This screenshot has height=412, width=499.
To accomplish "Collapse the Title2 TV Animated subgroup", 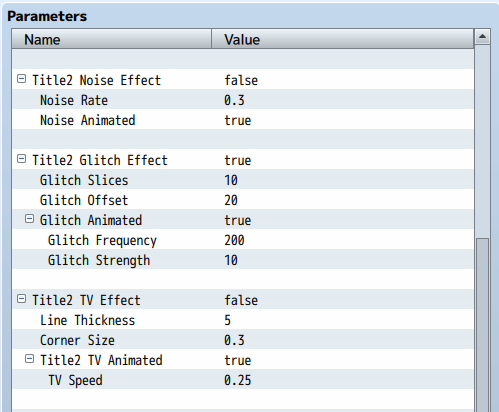I will coord(29,359).
